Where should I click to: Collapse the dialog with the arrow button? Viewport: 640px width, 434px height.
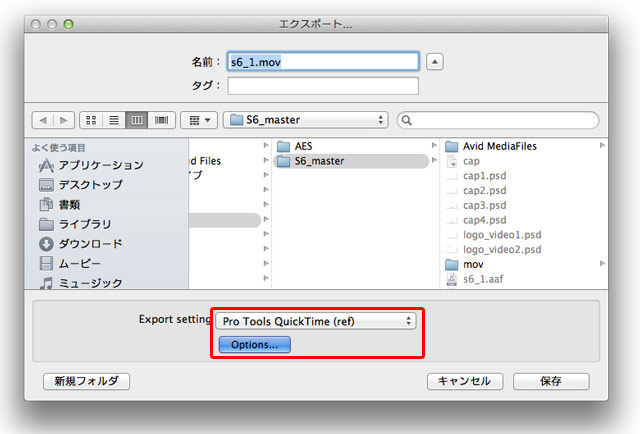point(435,62)
